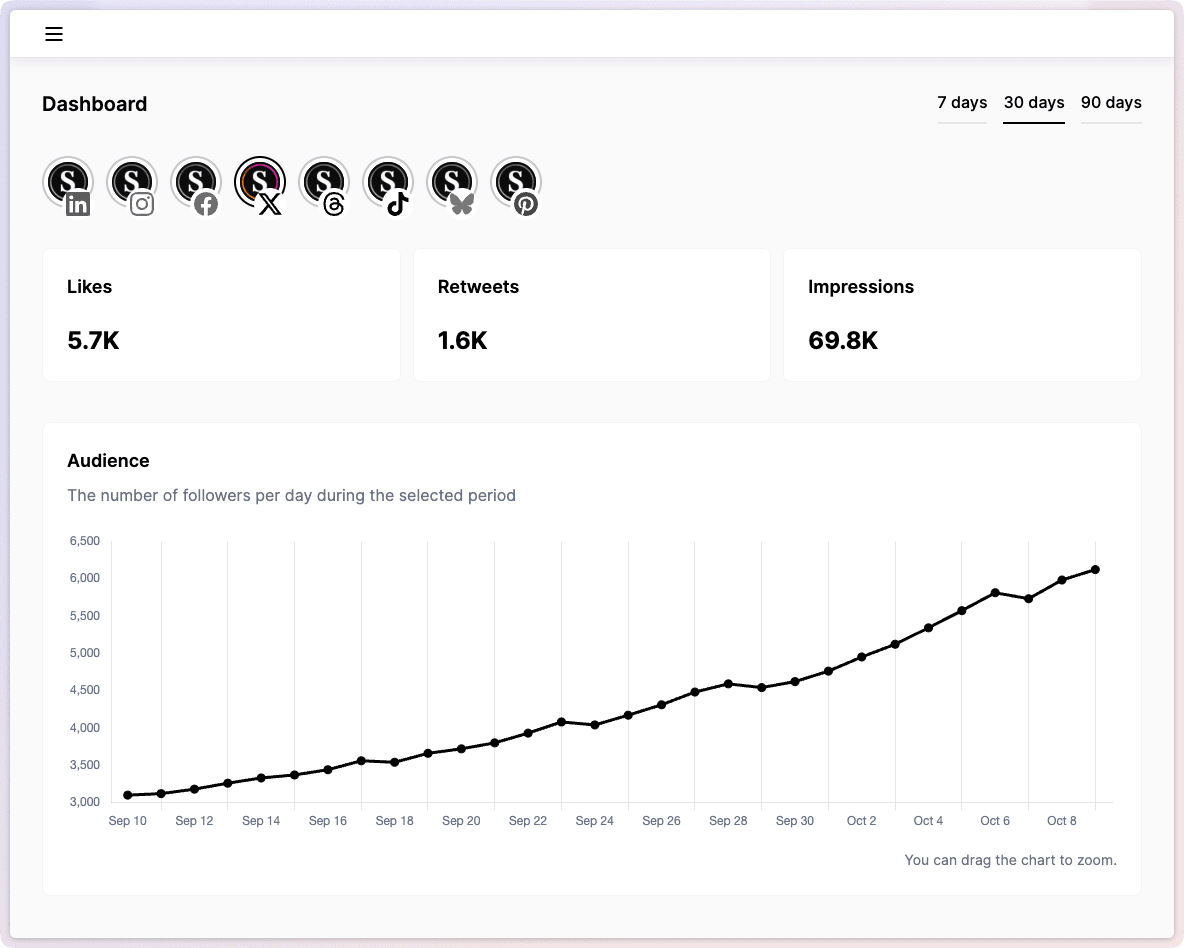This screenshot has height=948, width=1184.
Task: Click the Likes 5.7K stat card
Action: click(221, 315)
